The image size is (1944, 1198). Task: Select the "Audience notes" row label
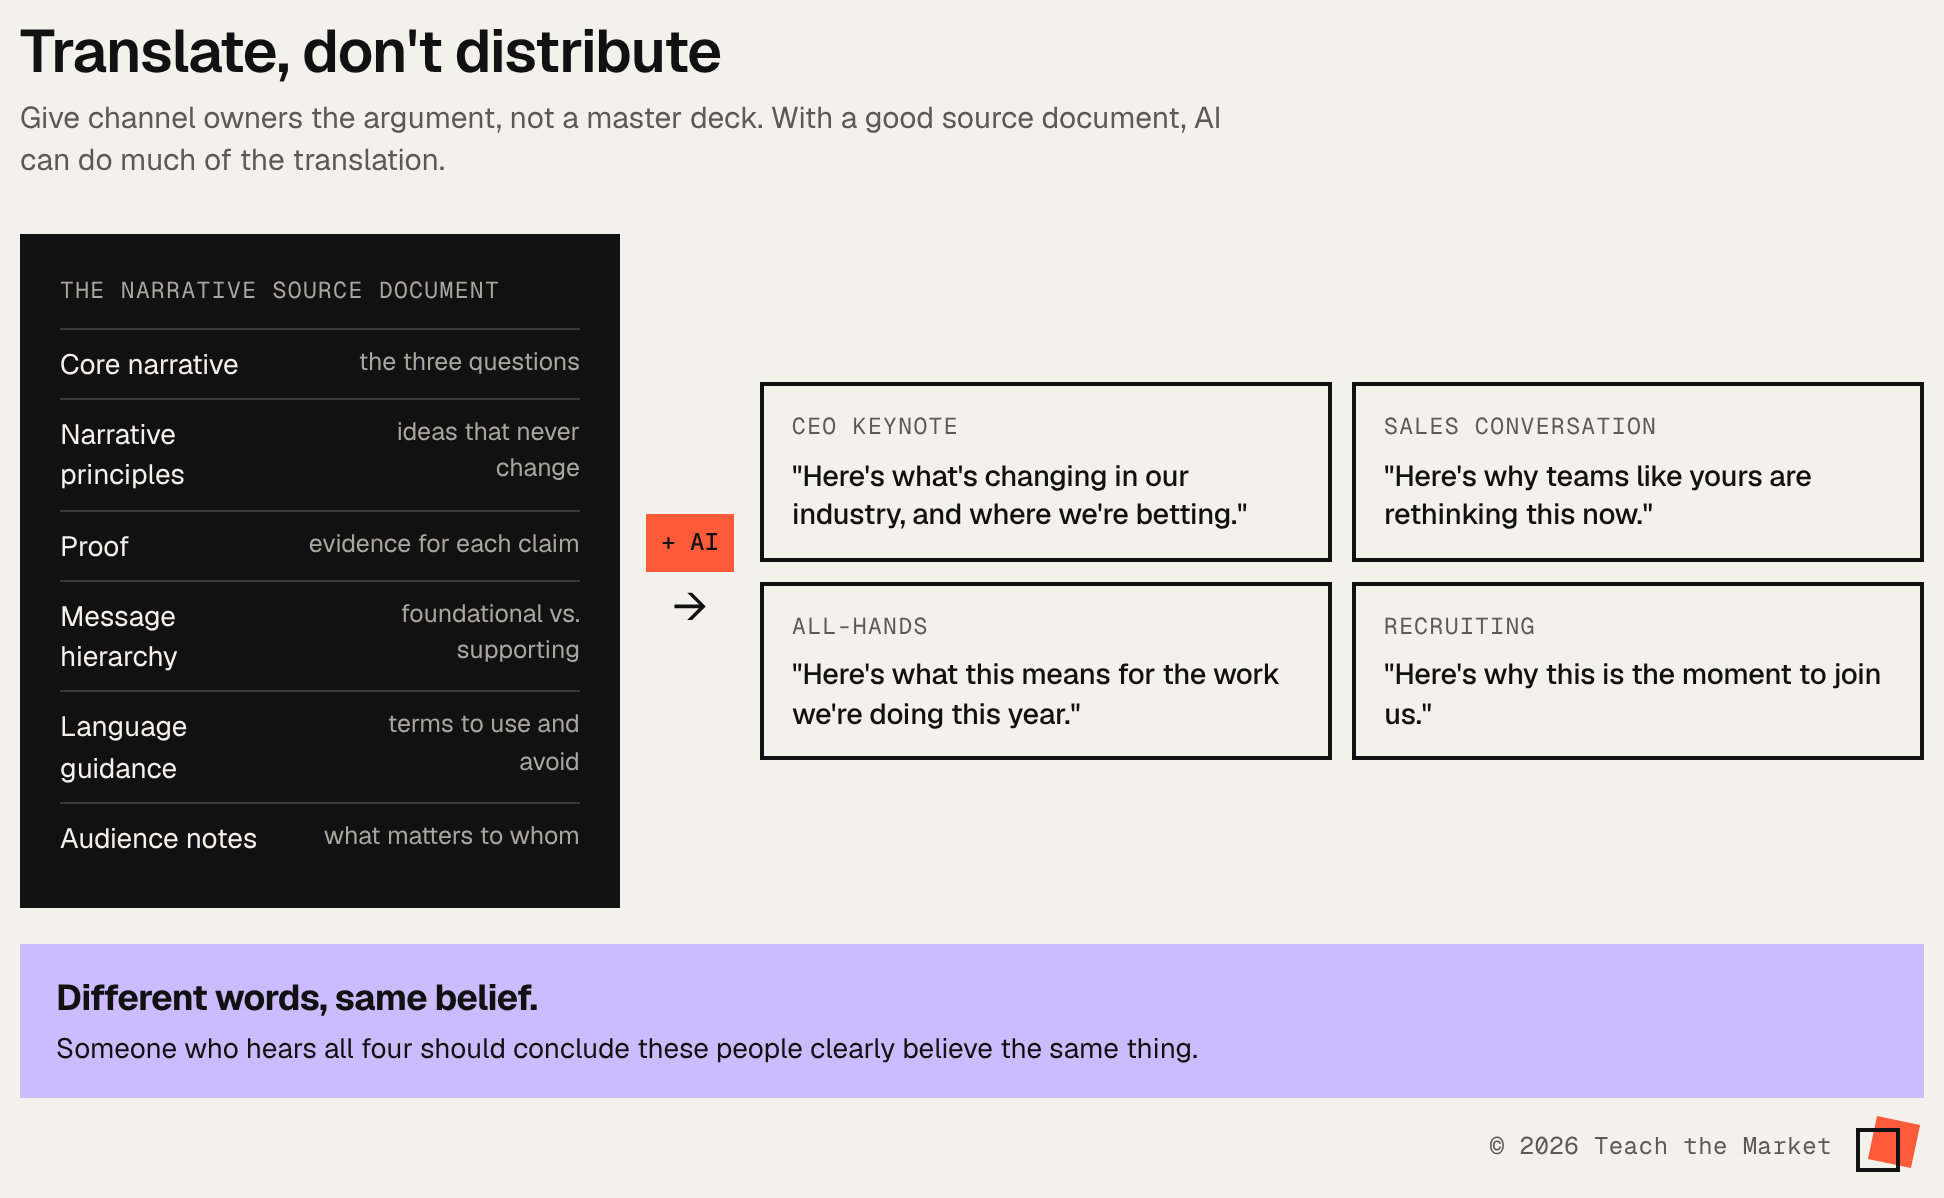[158, 838]
